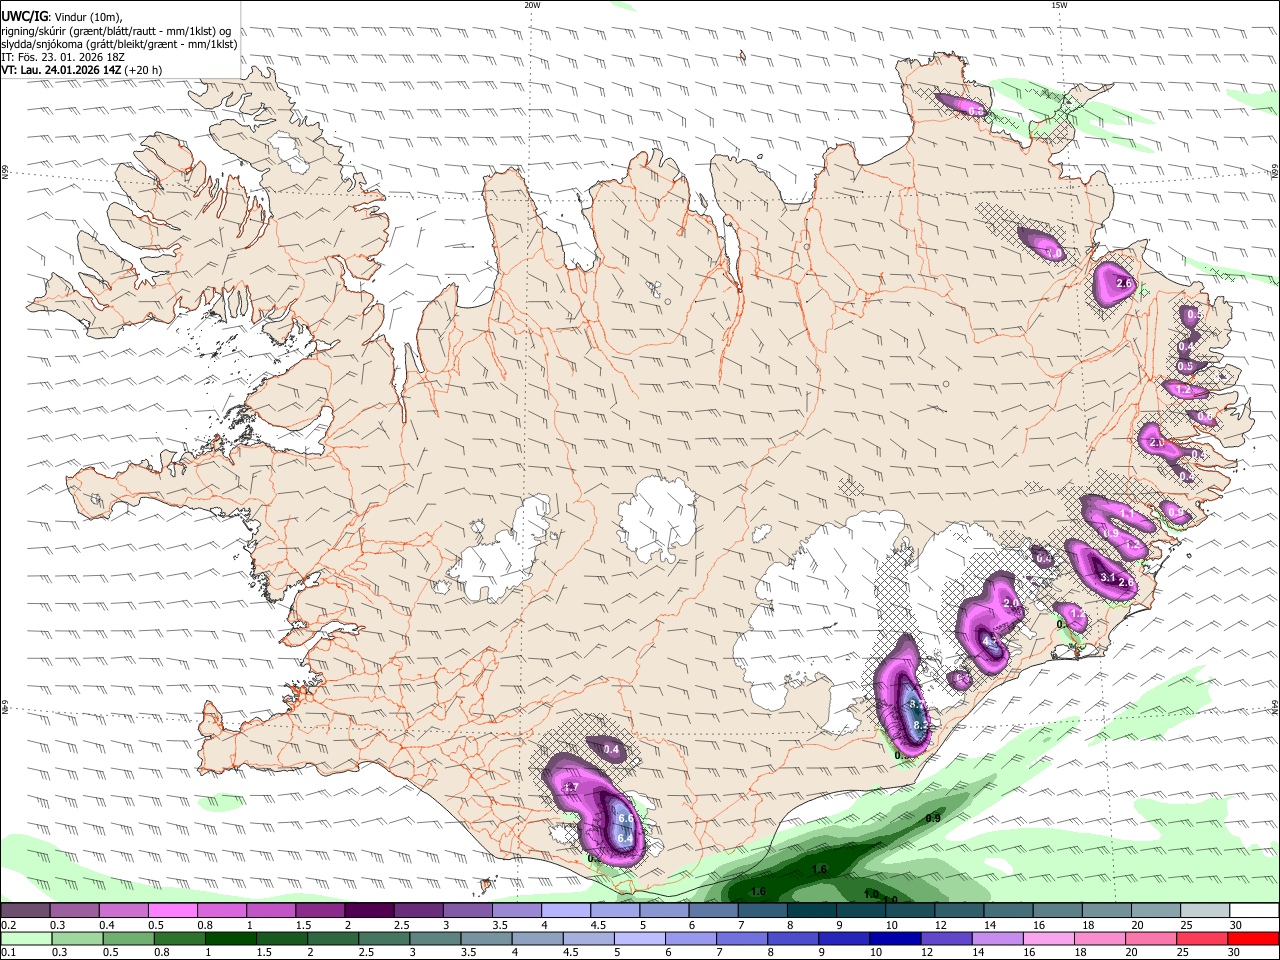Click the 8 royal blue swatch, lower legend
This screenshot has width=1280, height=960.
tap(792, 938)
